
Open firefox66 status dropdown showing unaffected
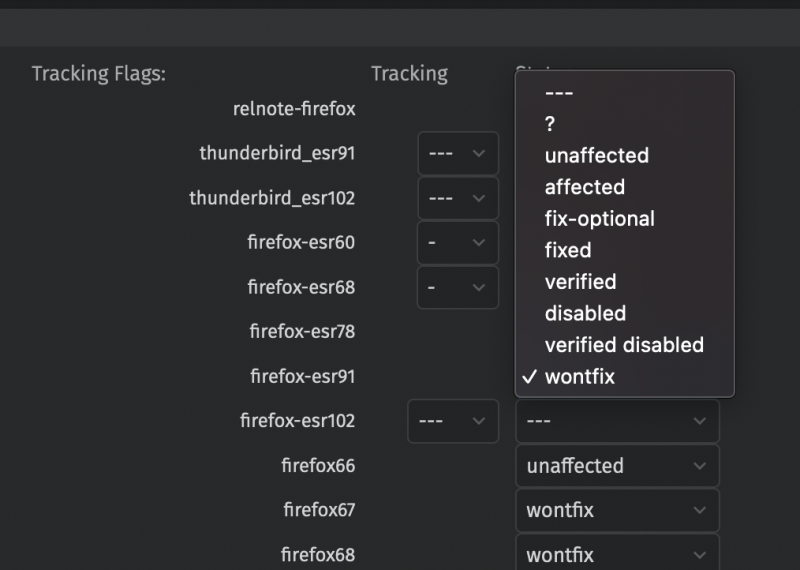tap(617, 466)
